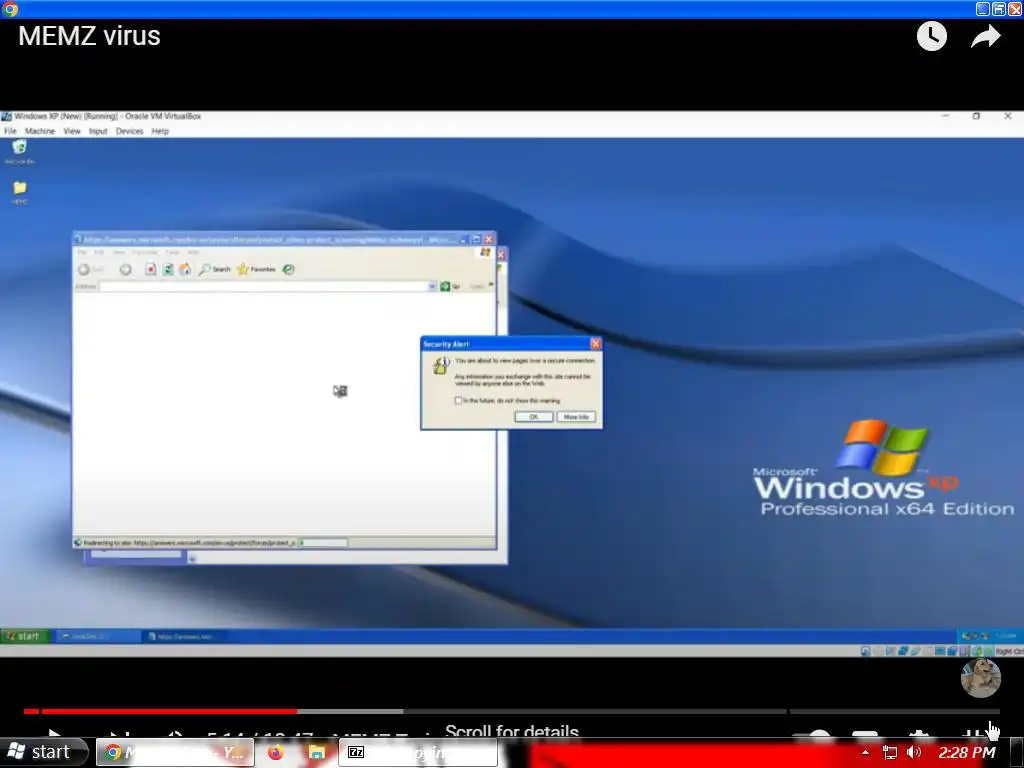Click the History icon after Favorites
The width and height of the screenshot is (1024, 768).
click(x=288, y=269)
